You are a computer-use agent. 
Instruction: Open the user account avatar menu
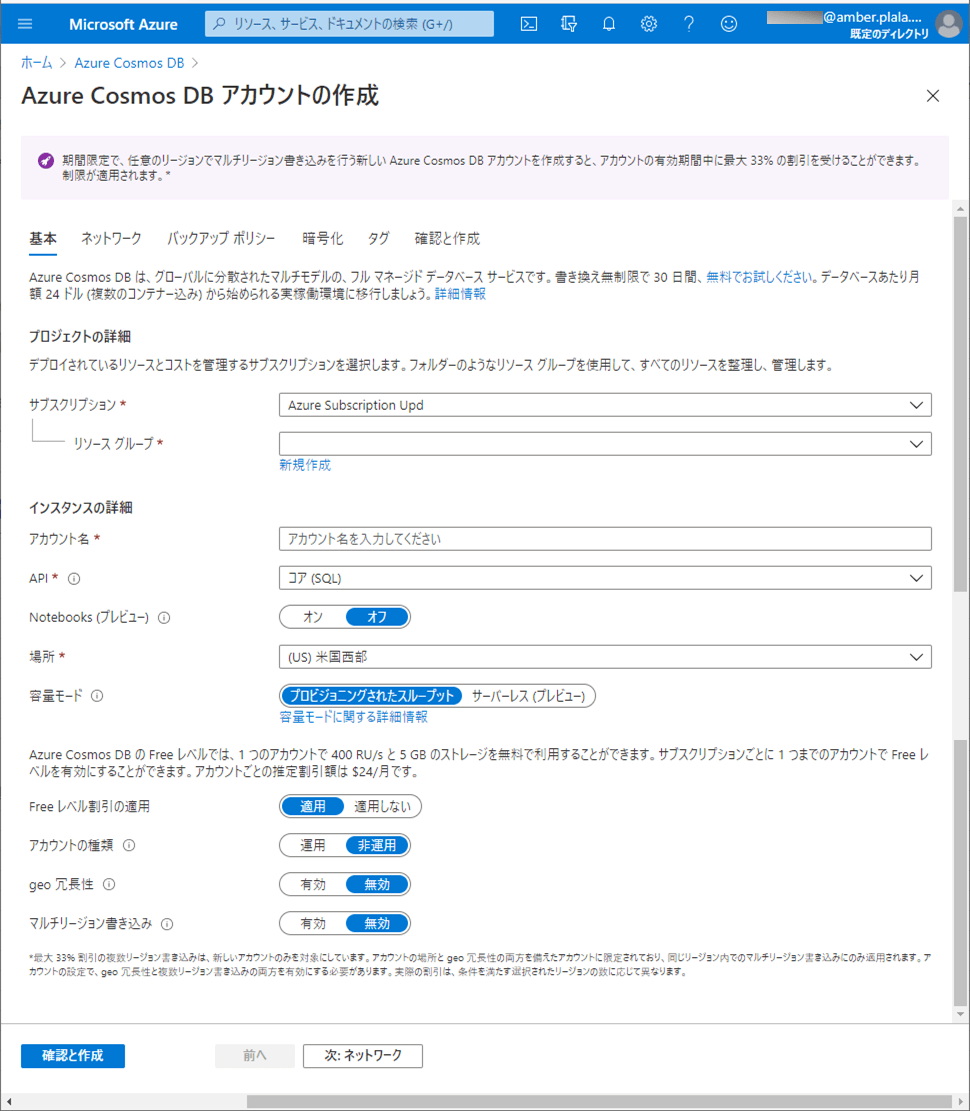[x=949, y=24]
